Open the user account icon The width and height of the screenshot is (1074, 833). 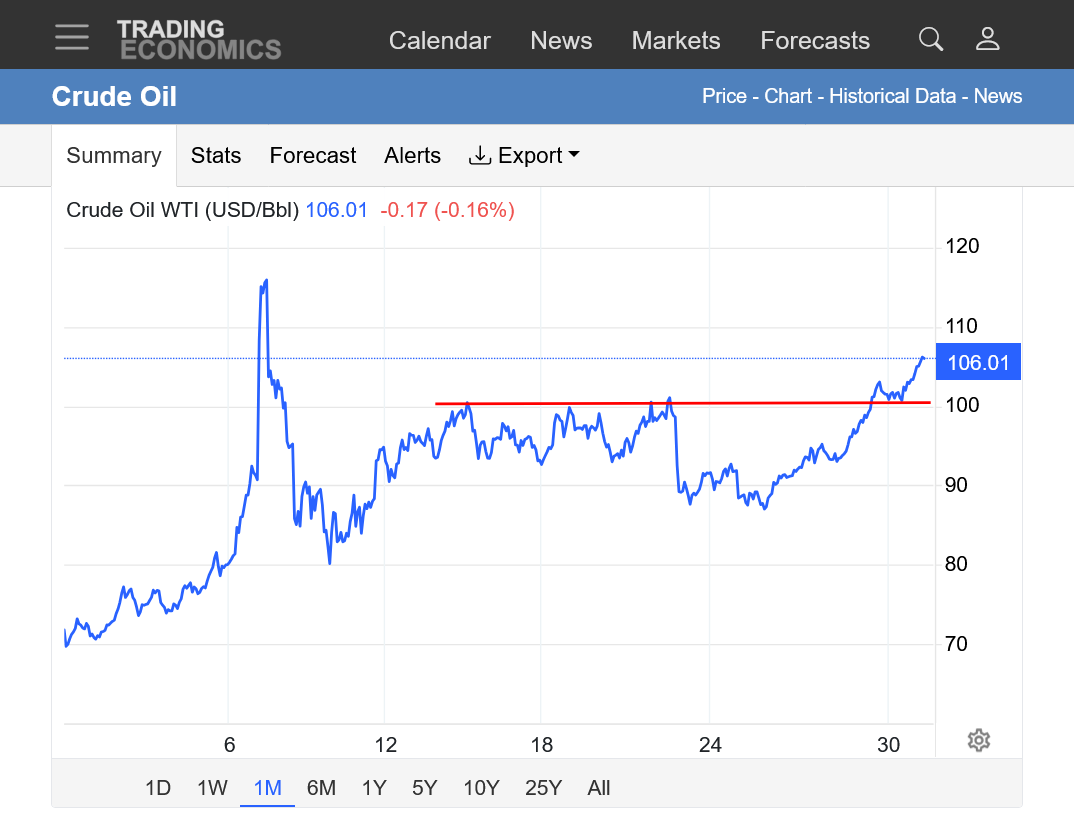(988, 39)
